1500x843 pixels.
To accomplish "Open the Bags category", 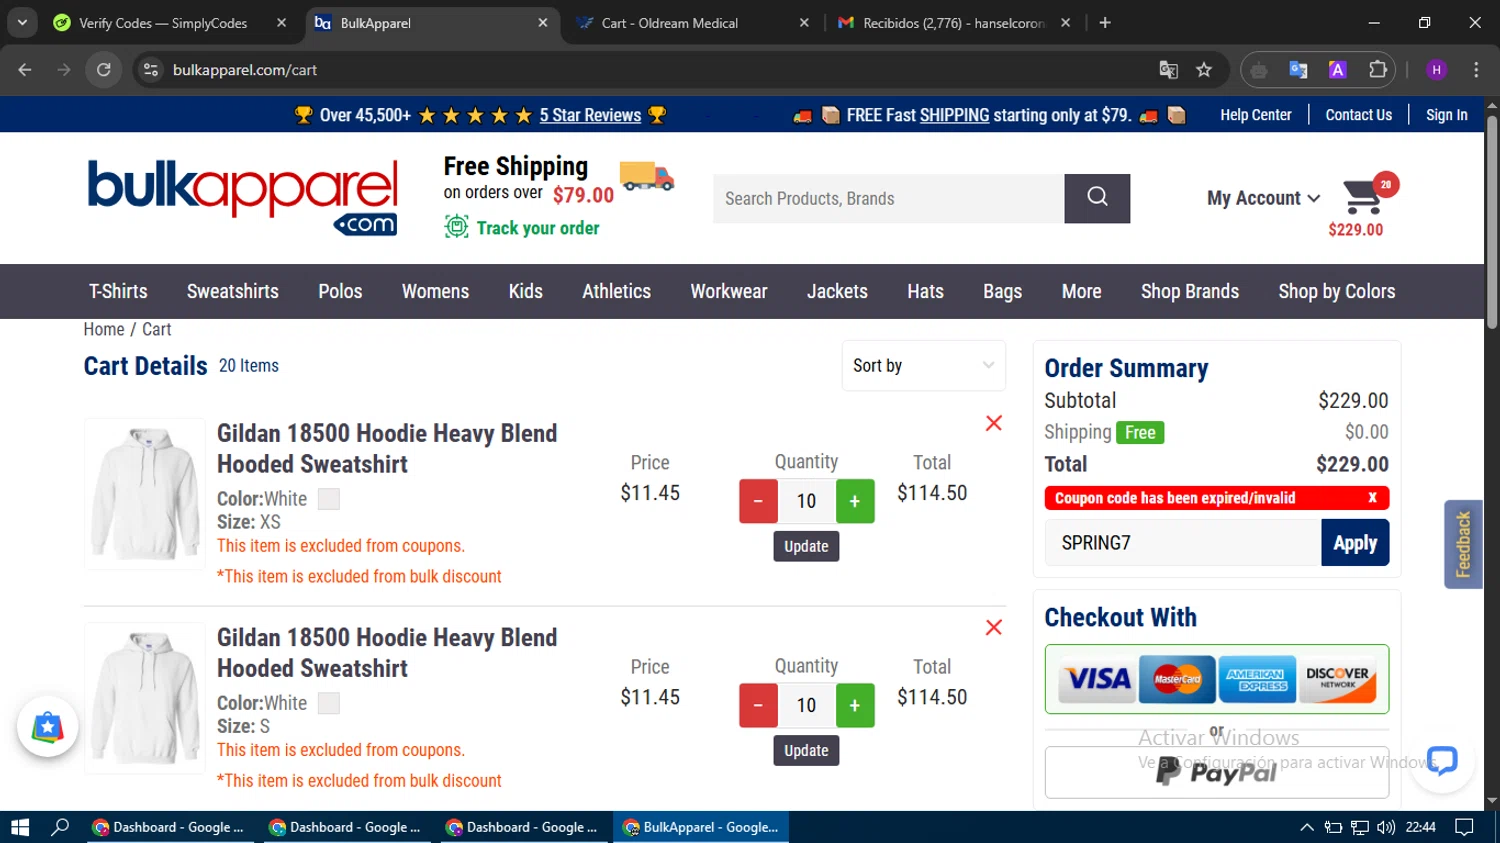I will click(1002, 291).
